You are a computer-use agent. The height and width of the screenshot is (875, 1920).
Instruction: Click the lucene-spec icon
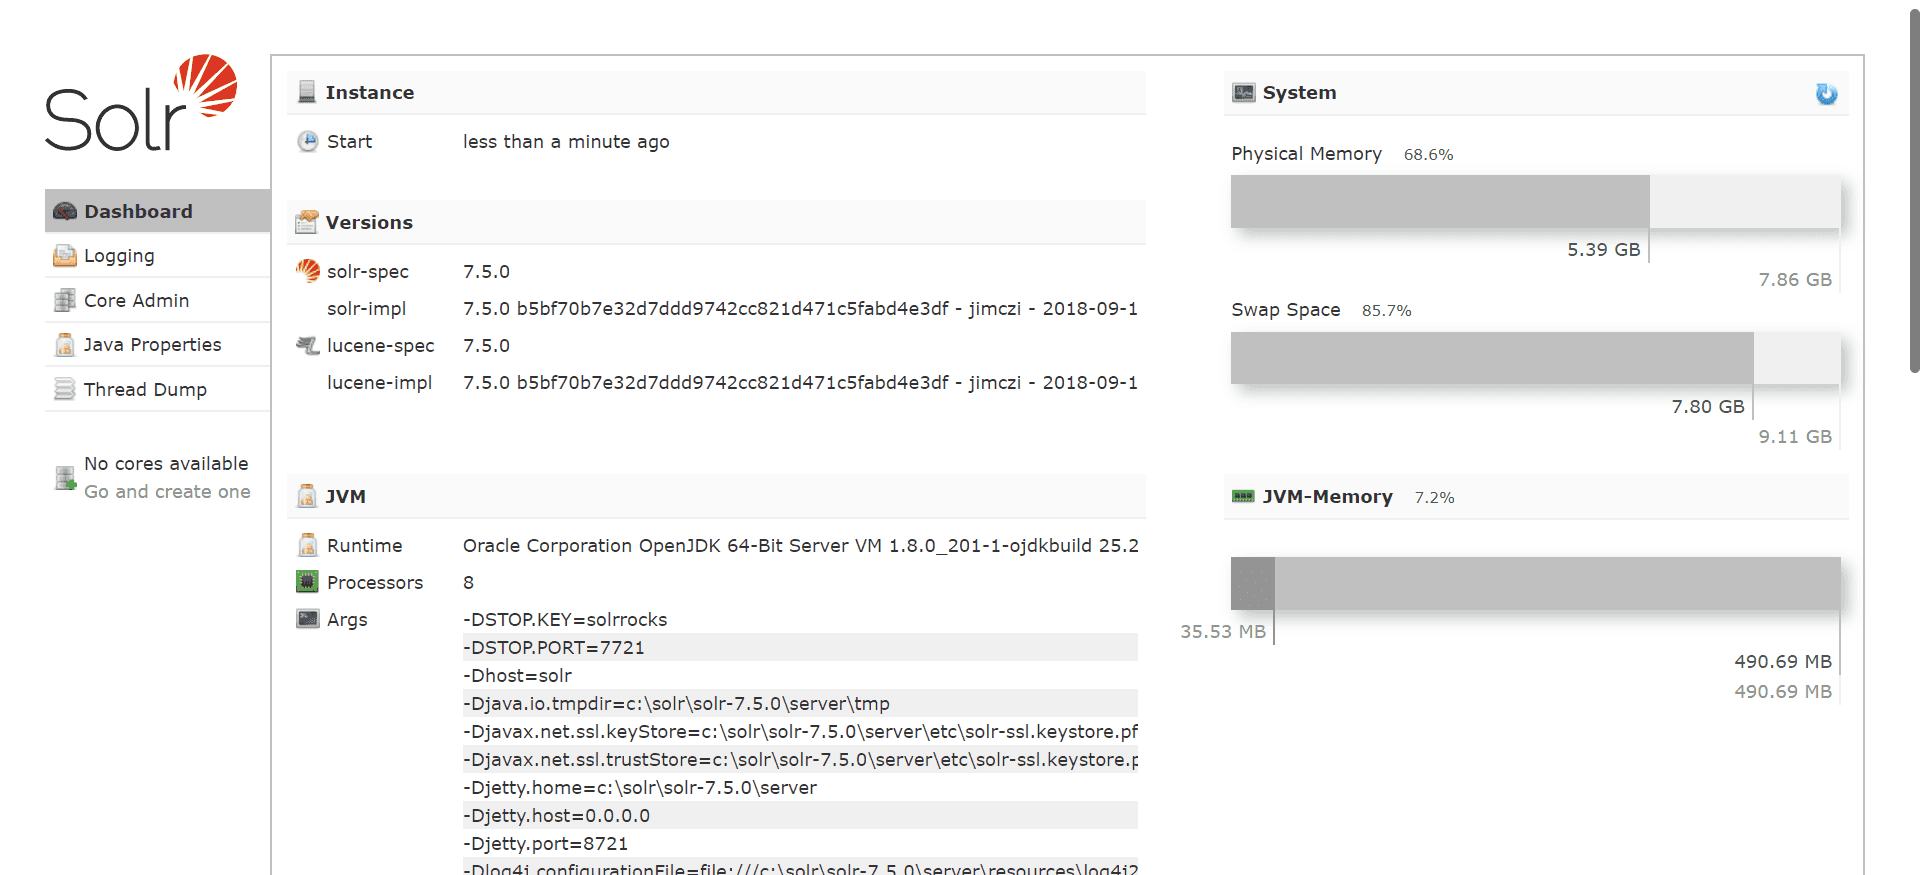click(x=308, y=345)
